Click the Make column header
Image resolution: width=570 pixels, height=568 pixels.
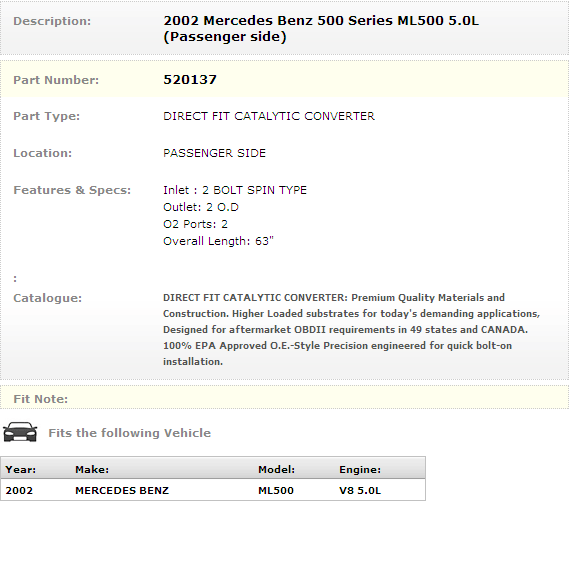(x=92, y=469)
